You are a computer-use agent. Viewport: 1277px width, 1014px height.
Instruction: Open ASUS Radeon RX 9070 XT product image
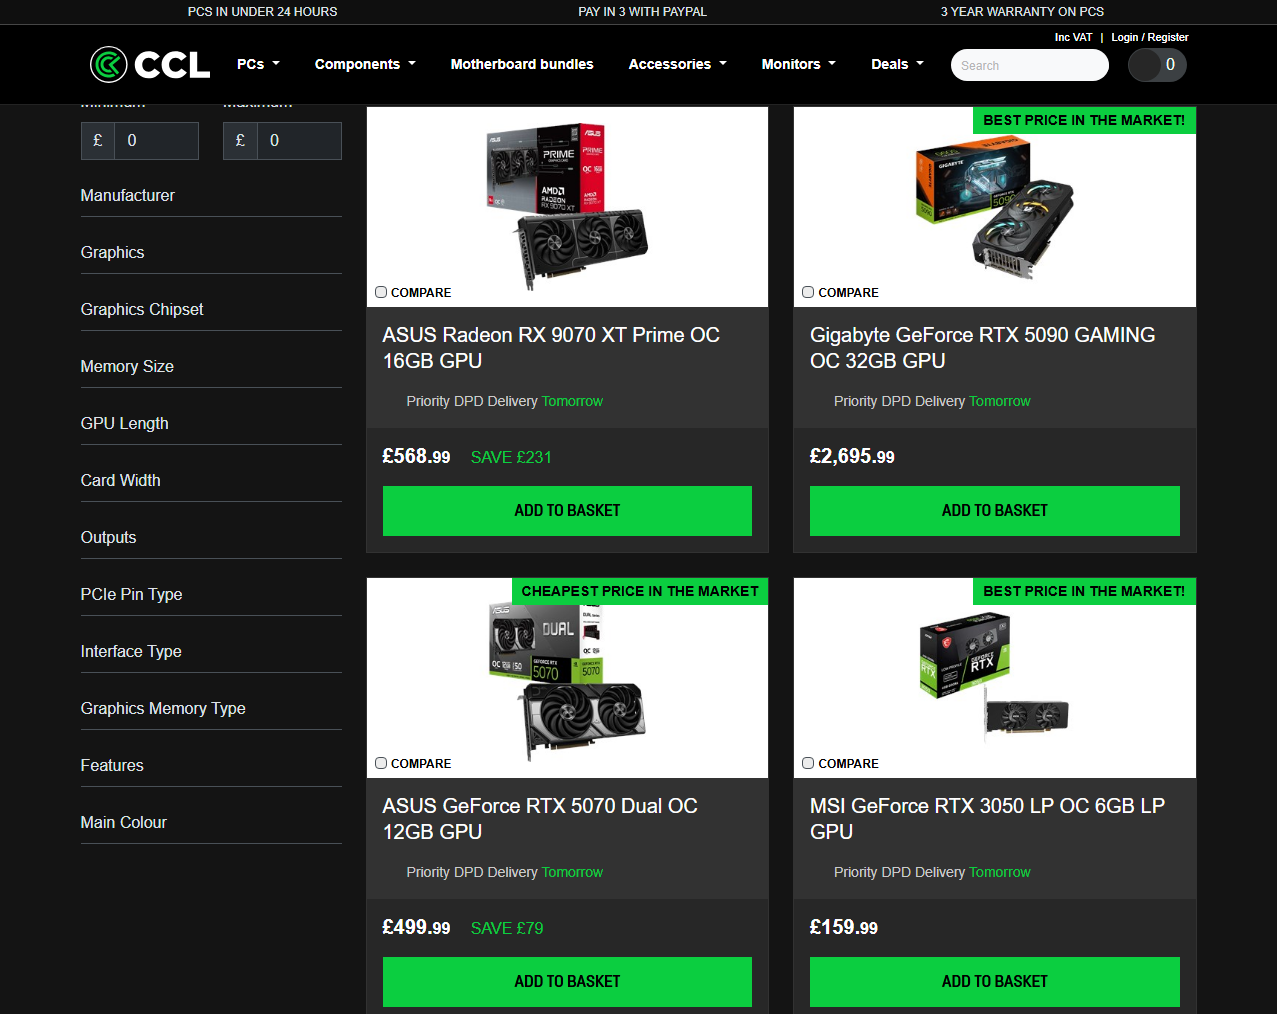[x=567, y=207]
